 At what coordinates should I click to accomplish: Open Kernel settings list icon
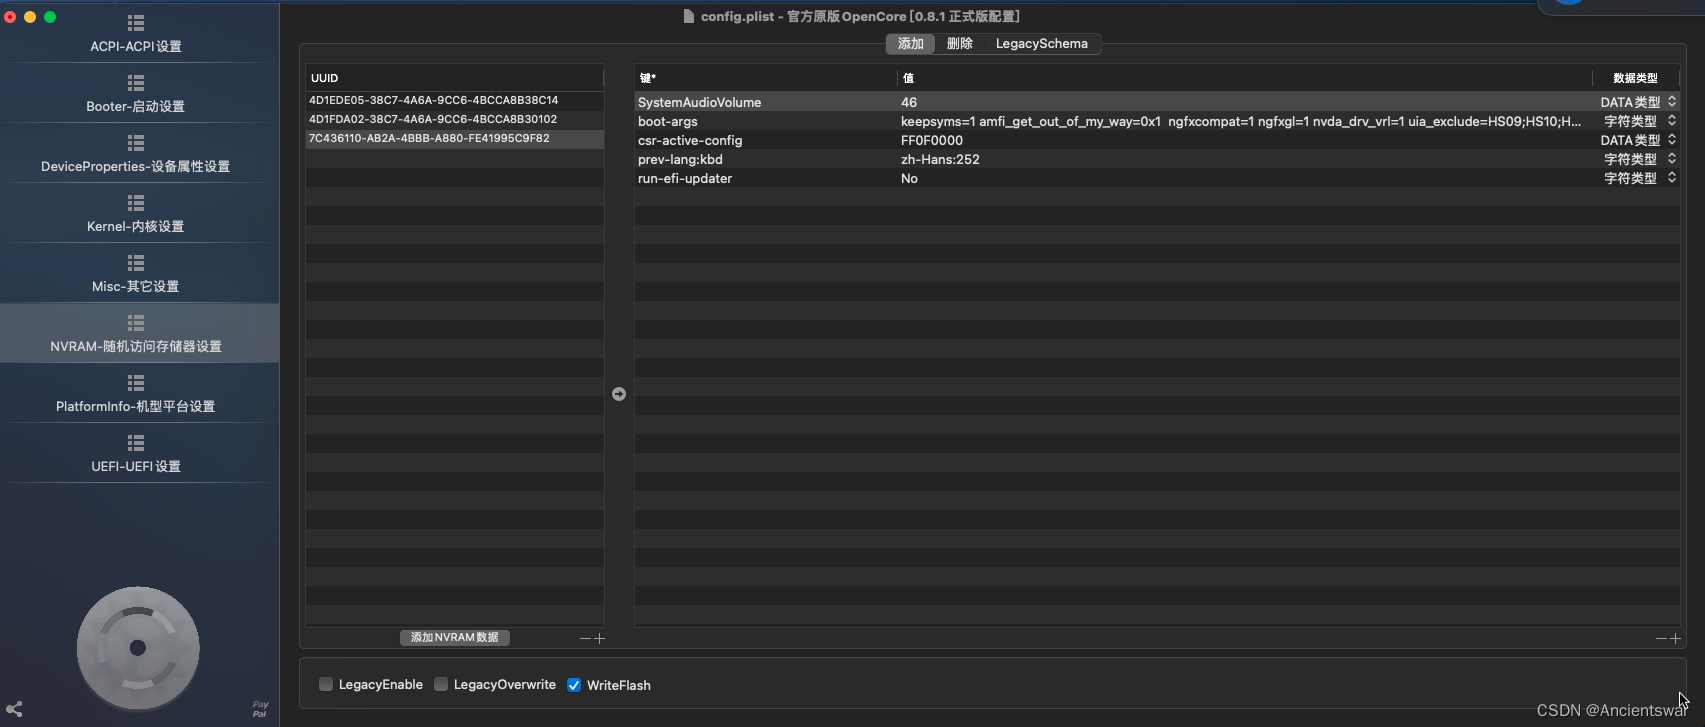136,203
